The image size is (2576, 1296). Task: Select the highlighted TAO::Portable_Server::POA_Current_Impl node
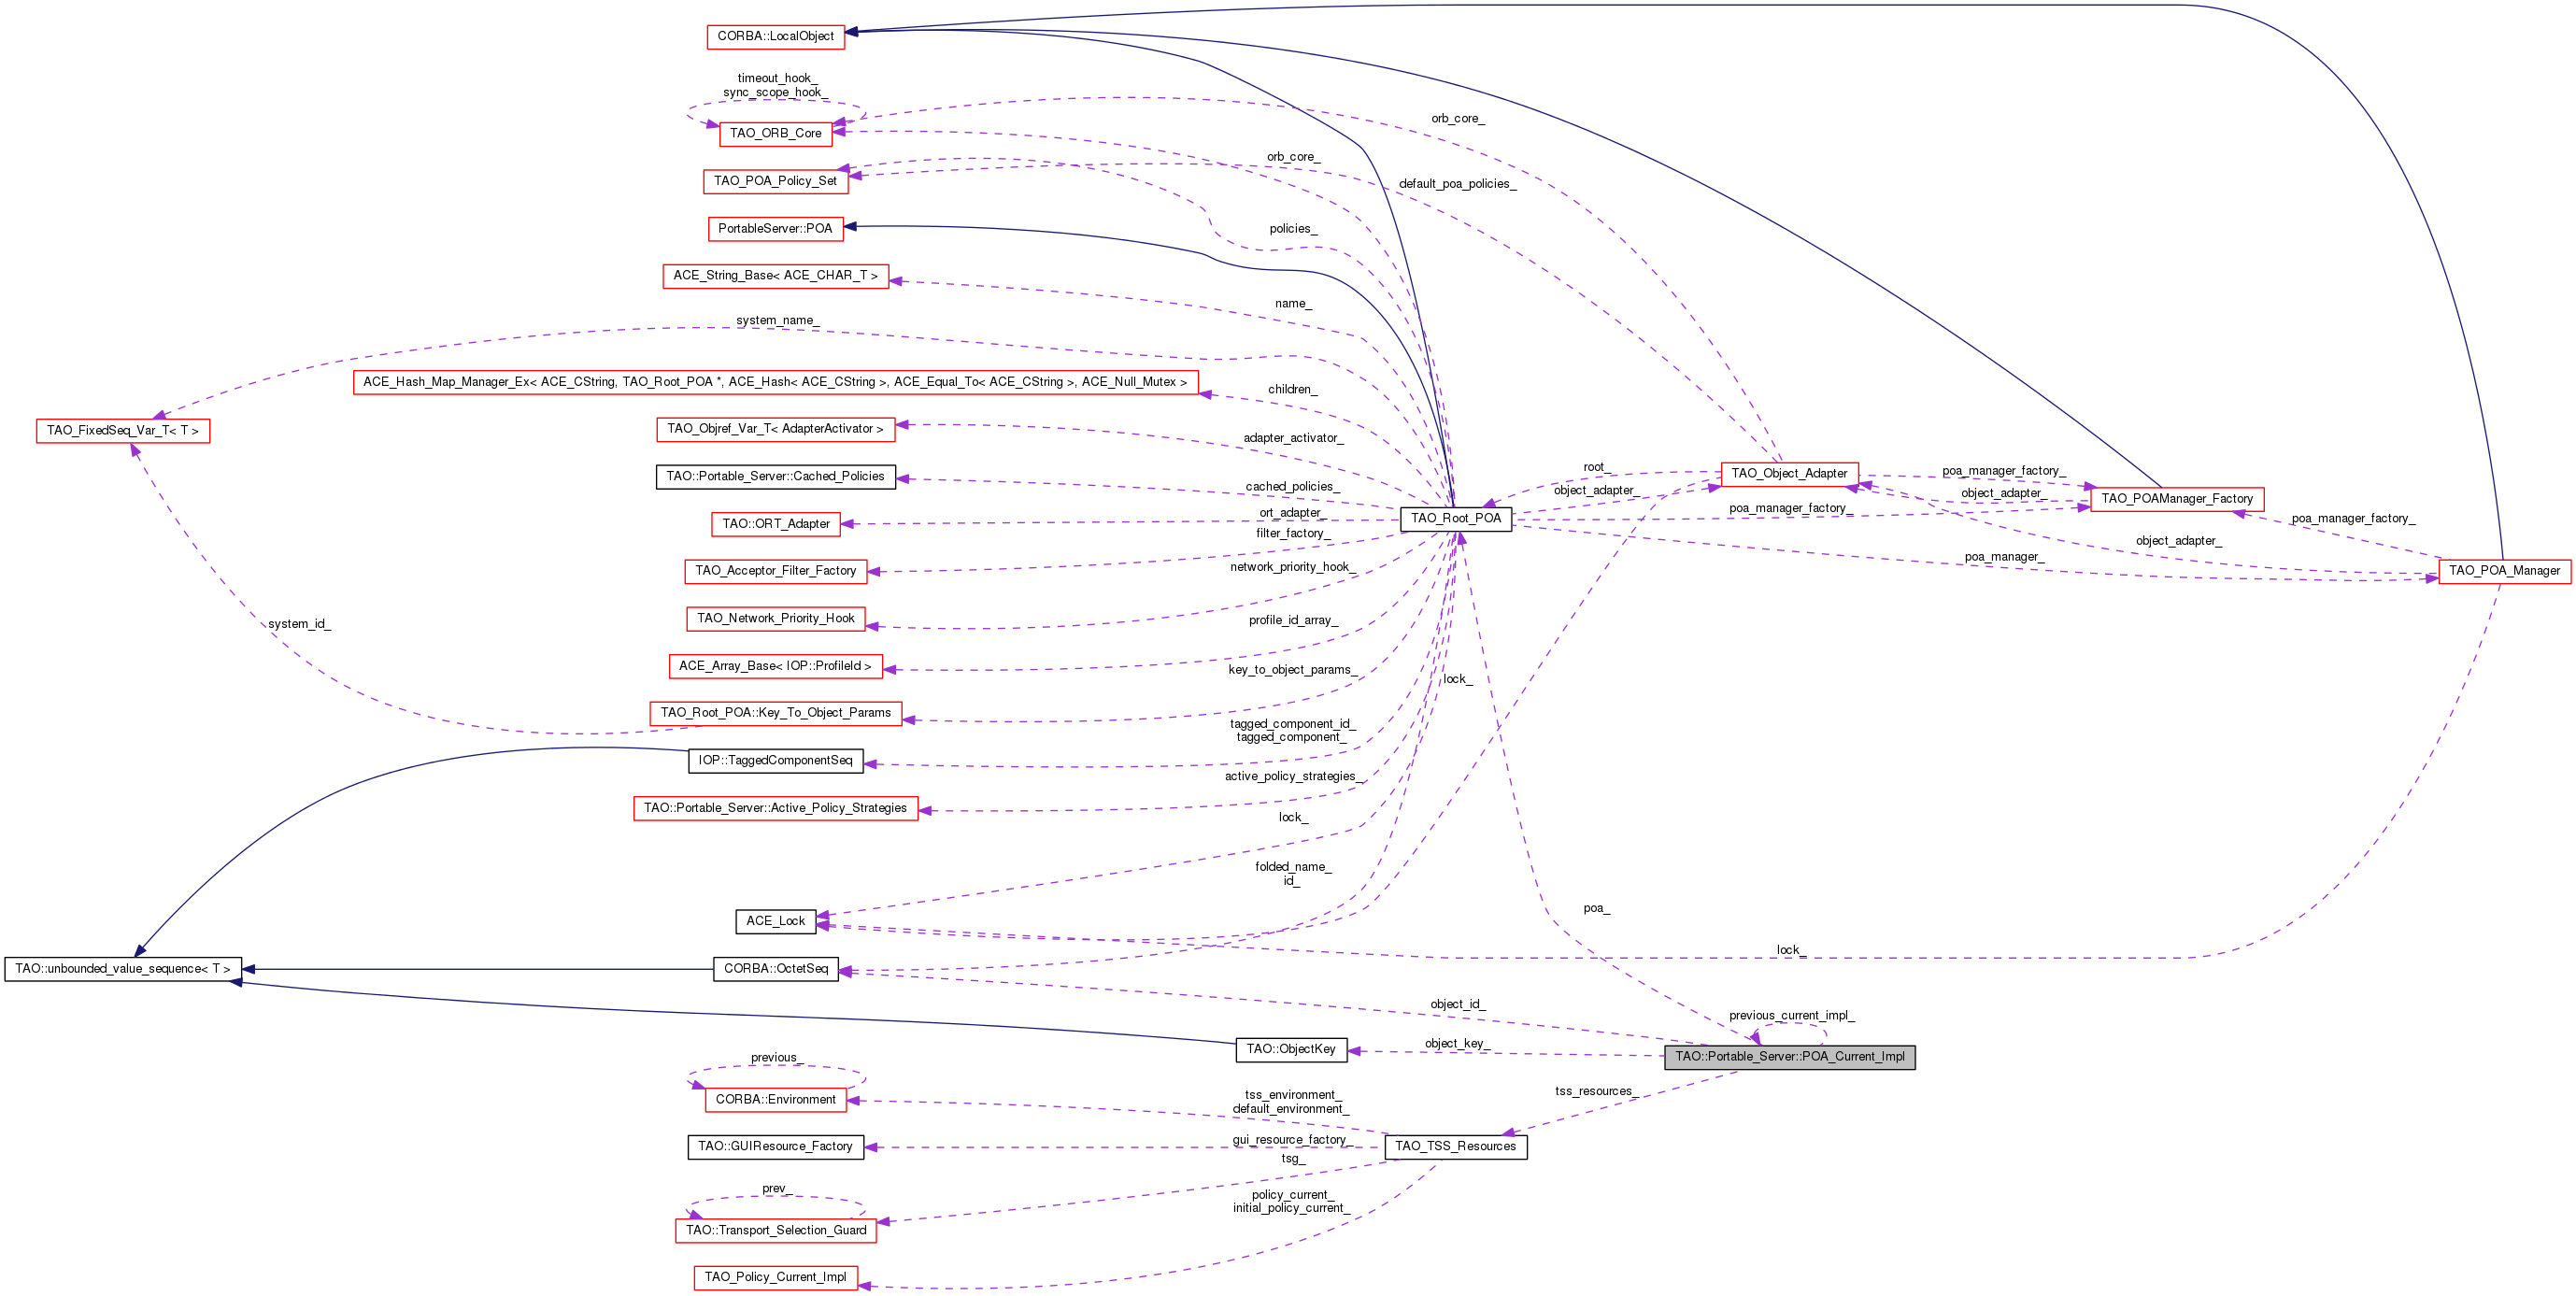(x=1789, y=1056)
